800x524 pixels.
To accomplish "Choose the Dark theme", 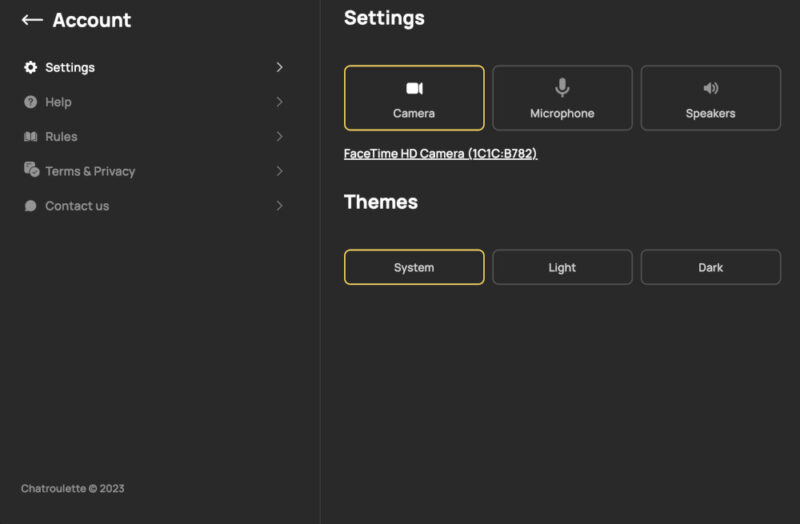I will click(x=711, y=267).
